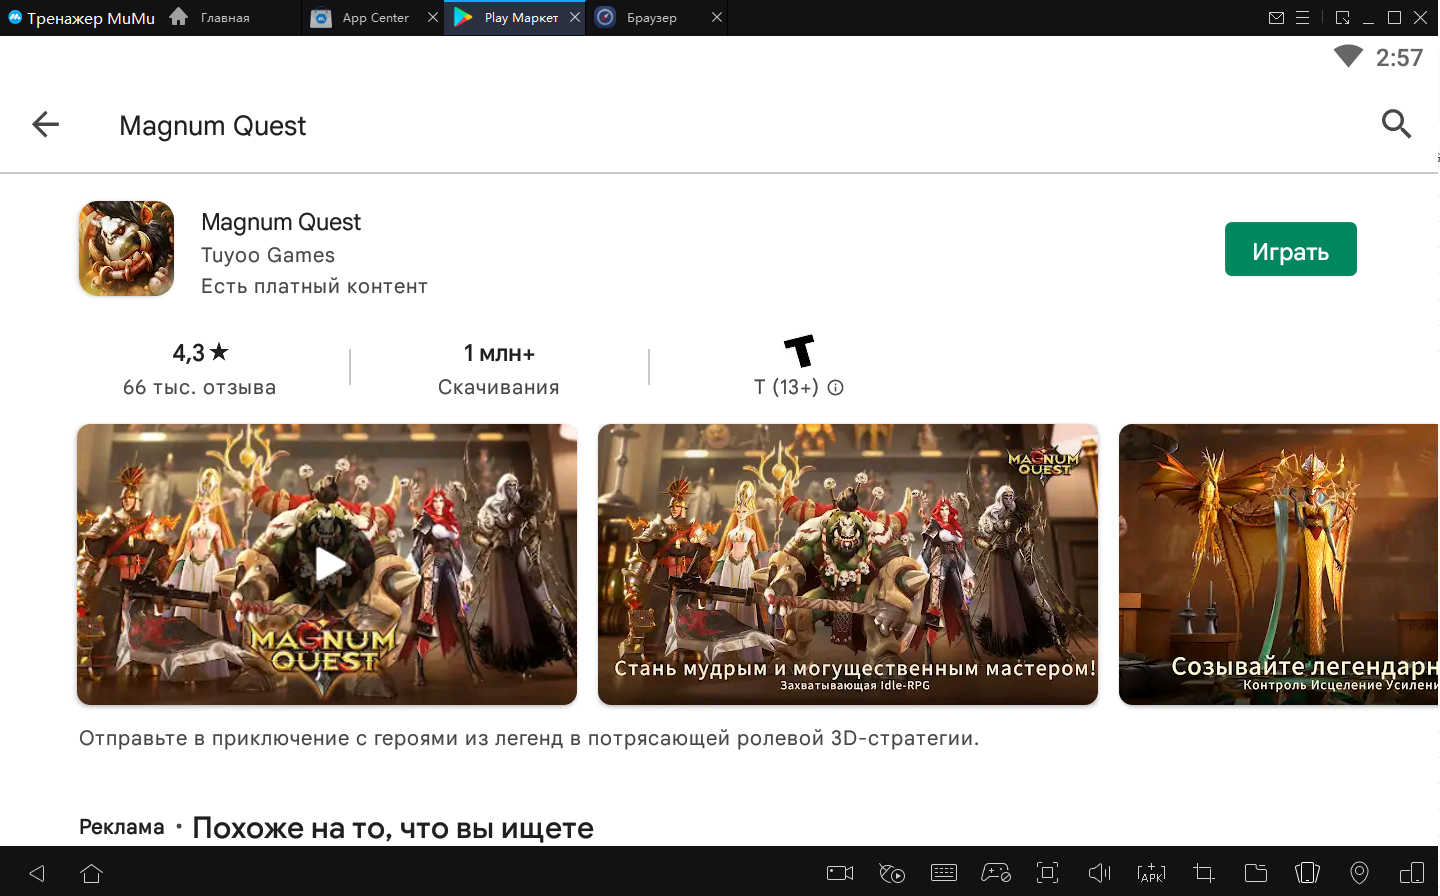Viewport: 1440px width, 896px height.
Task: Click the 'Есть платный контент' label
Action: pyautogui.click(x=314, y=287)
